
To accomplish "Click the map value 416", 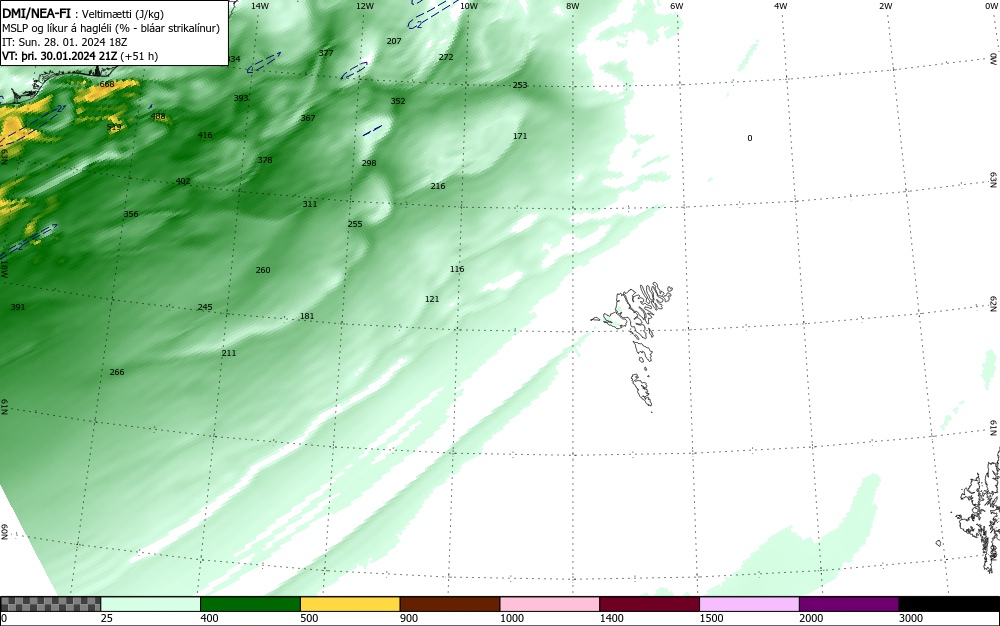I will coord(205,135).
